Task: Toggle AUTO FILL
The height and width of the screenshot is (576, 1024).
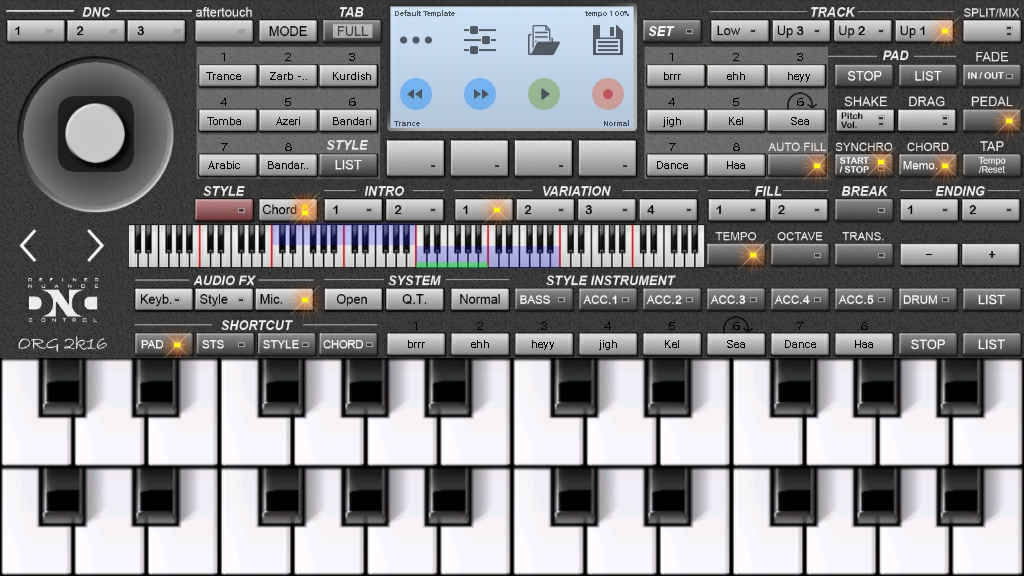Action: point(797,165)
